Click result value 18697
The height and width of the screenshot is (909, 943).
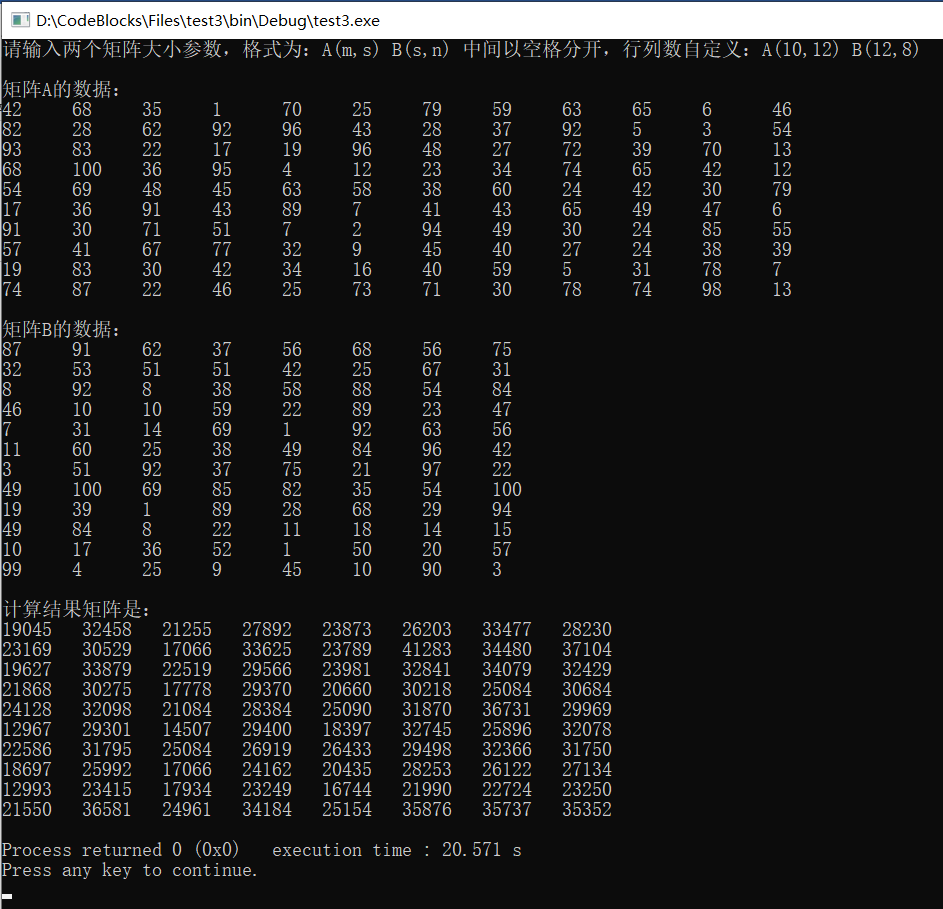pyautogui.click(x=26, y=769)
